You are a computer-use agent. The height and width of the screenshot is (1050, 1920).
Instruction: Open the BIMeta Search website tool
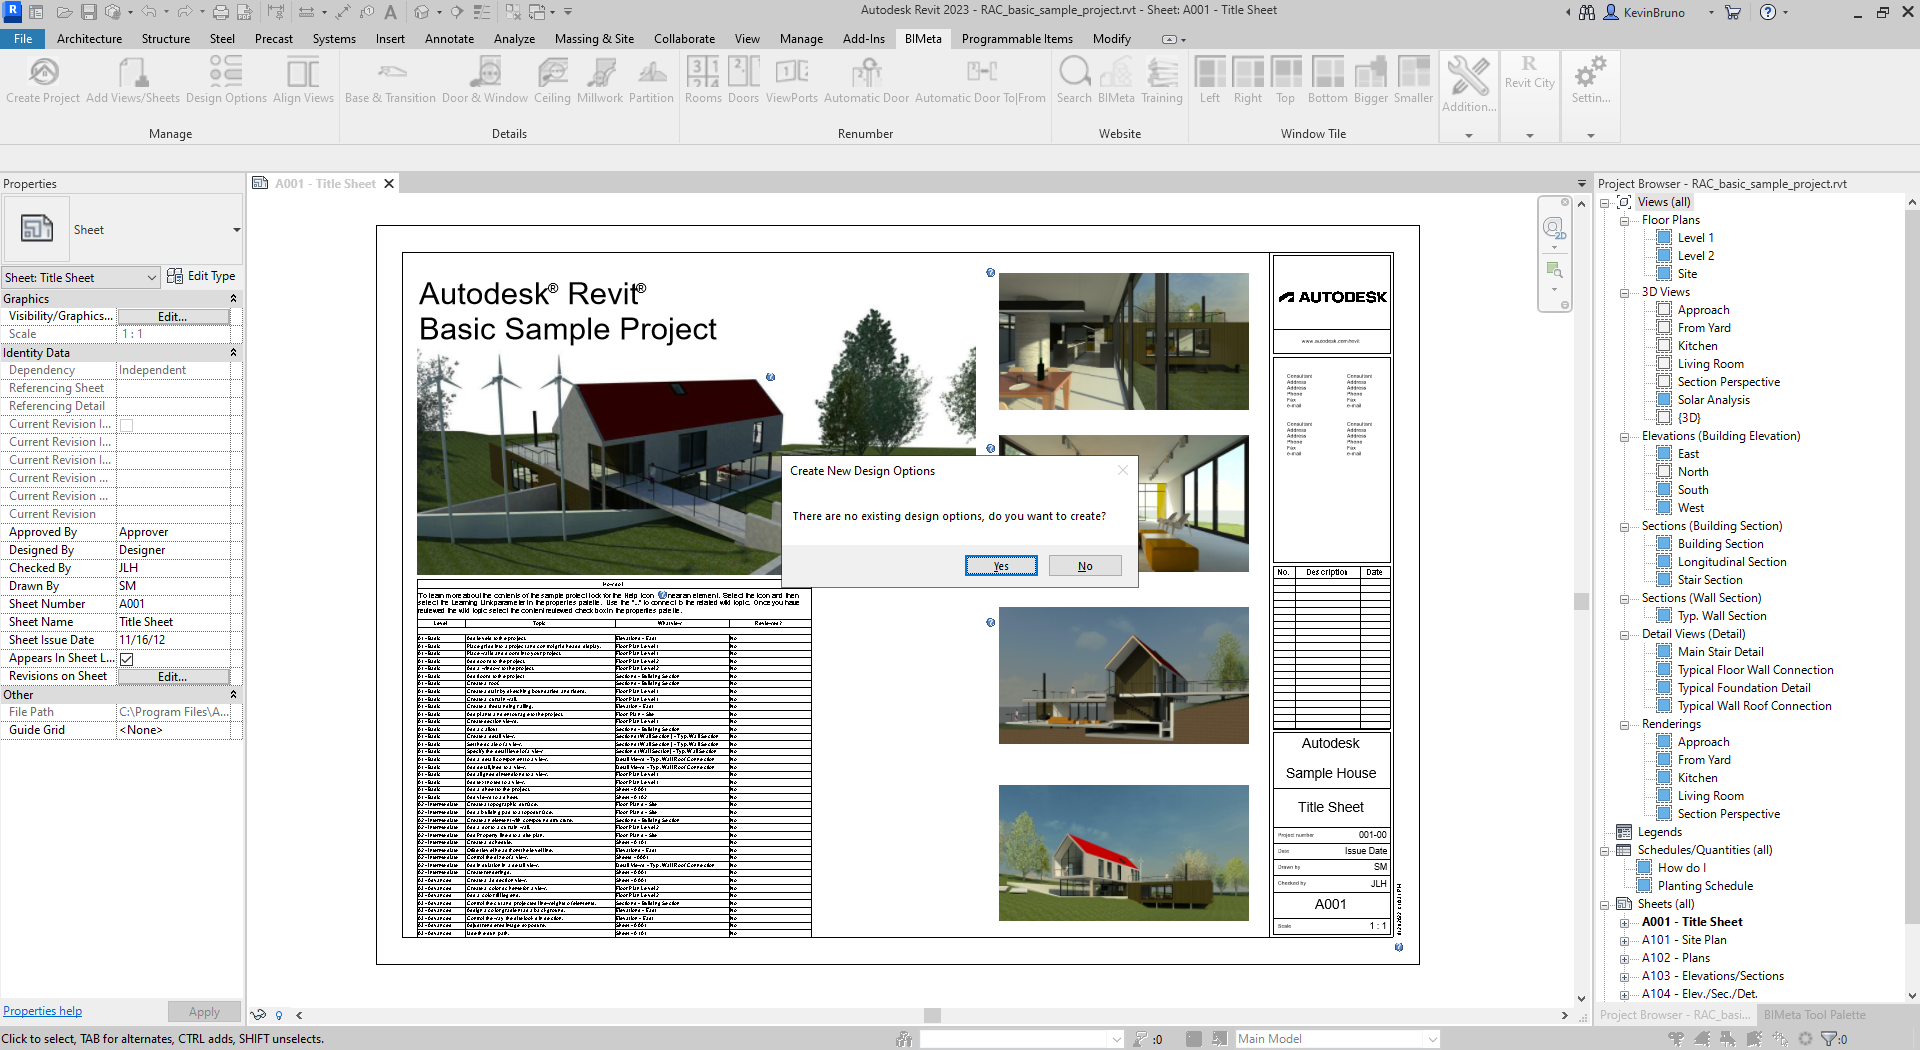tap(1074, 80)
